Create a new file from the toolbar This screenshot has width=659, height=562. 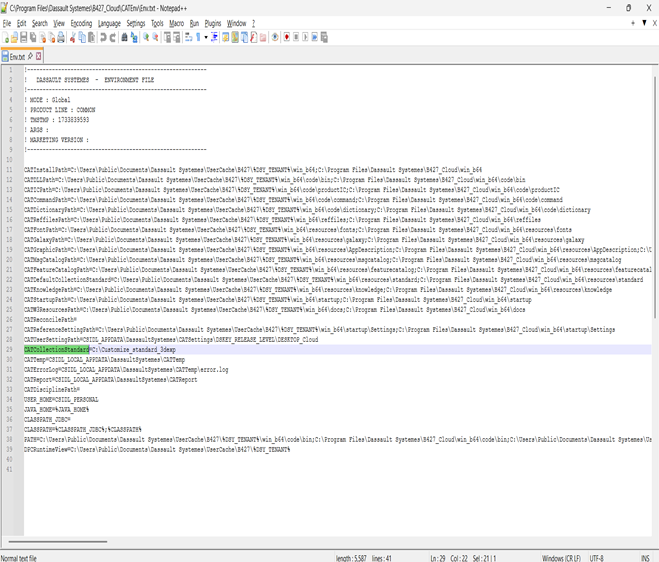(6, 37)
